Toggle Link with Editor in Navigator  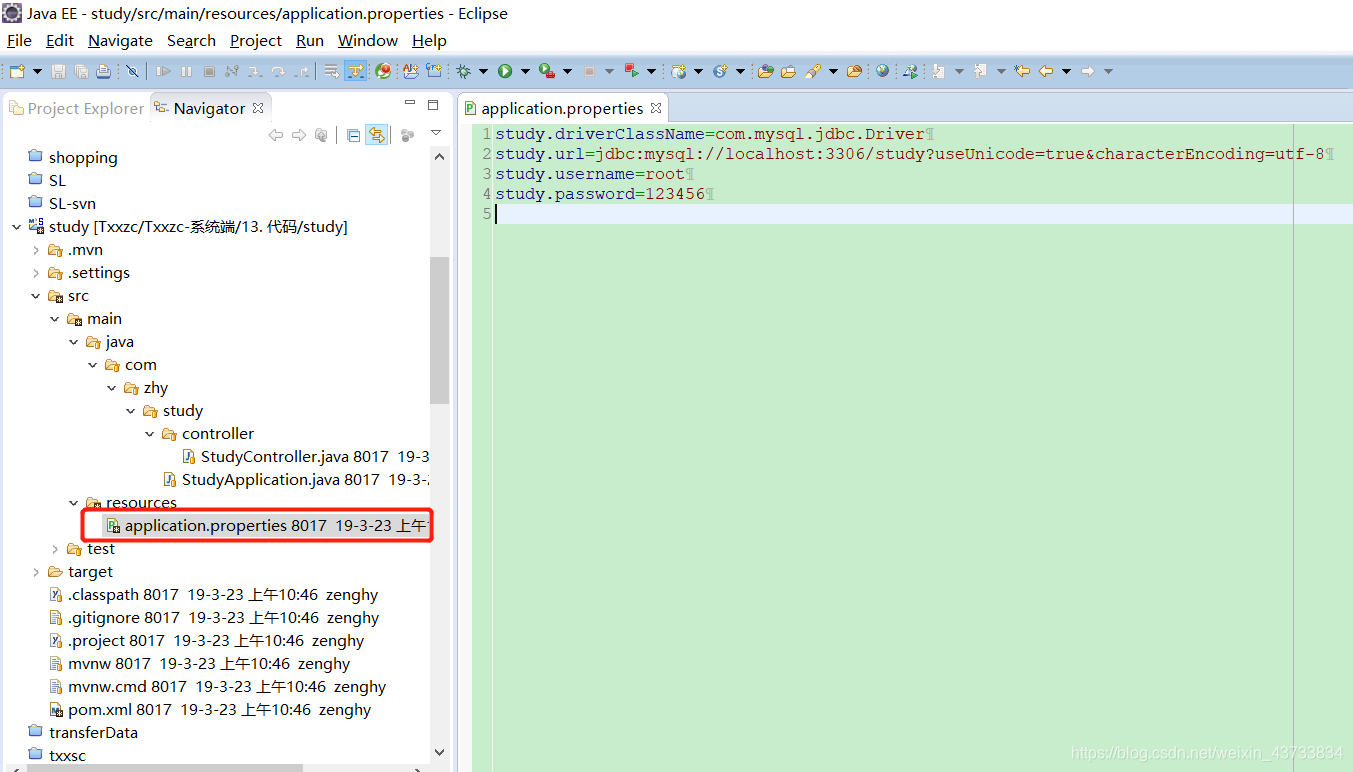pos(377,135)
